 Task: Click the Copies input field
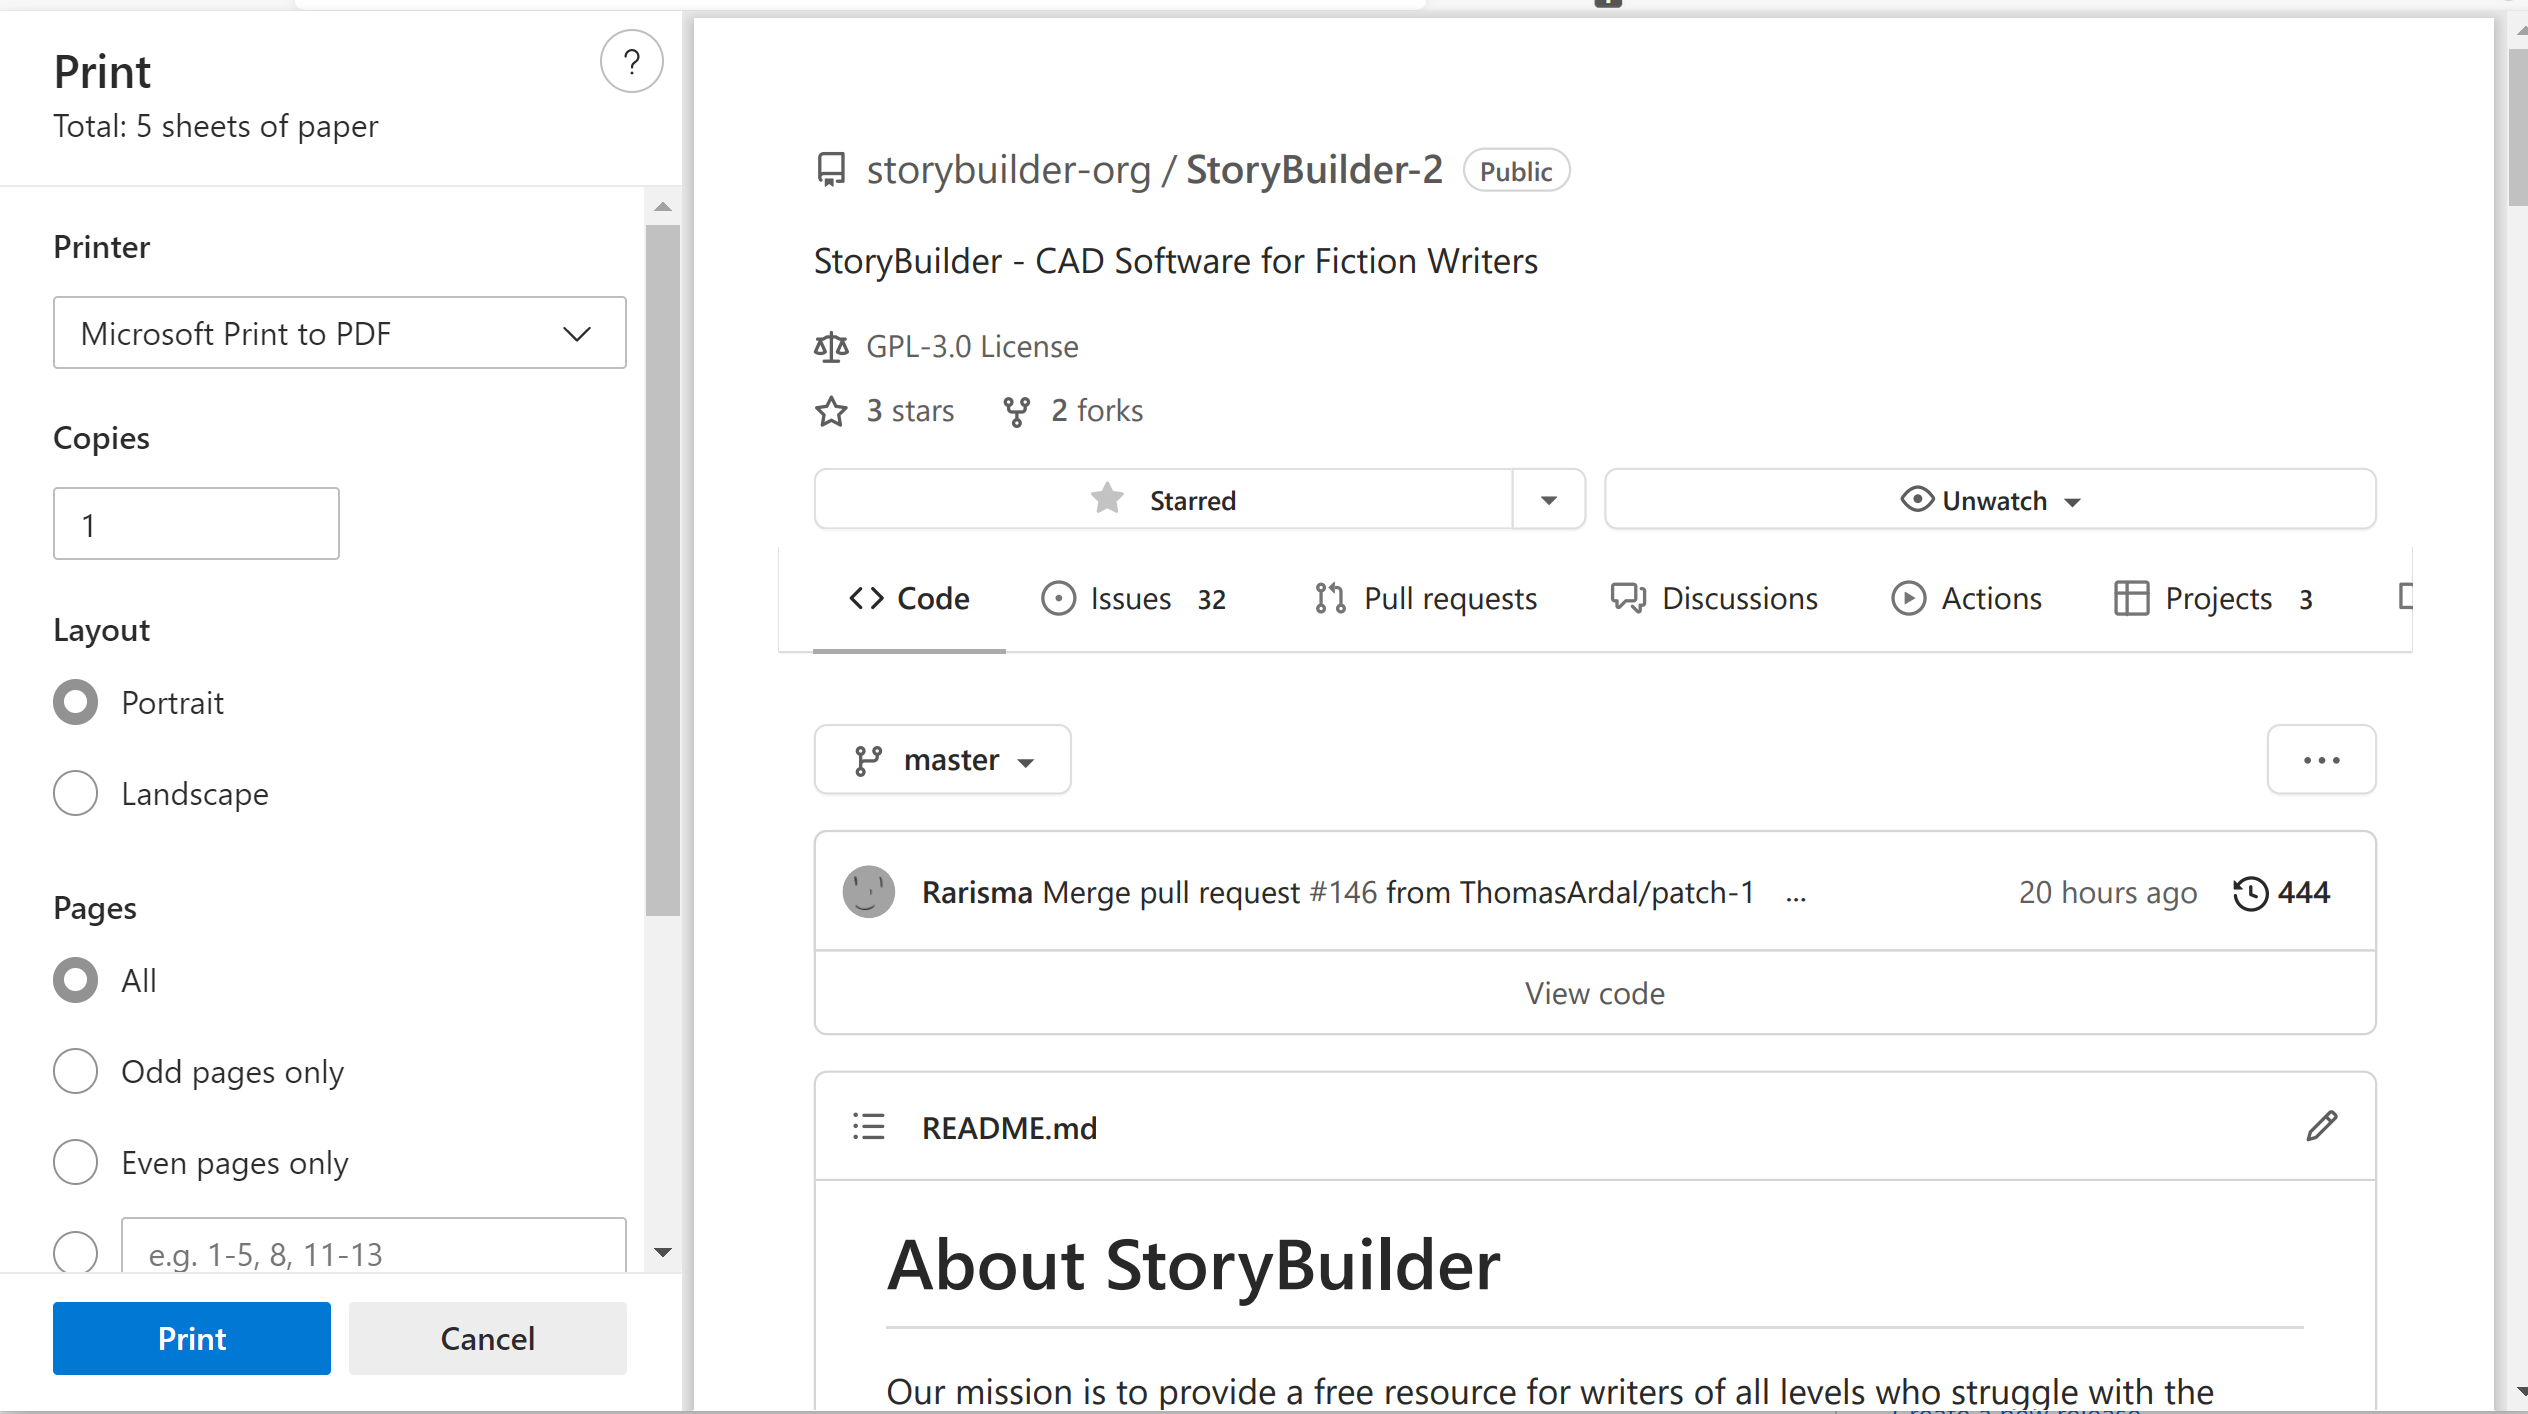coord(196,523)
